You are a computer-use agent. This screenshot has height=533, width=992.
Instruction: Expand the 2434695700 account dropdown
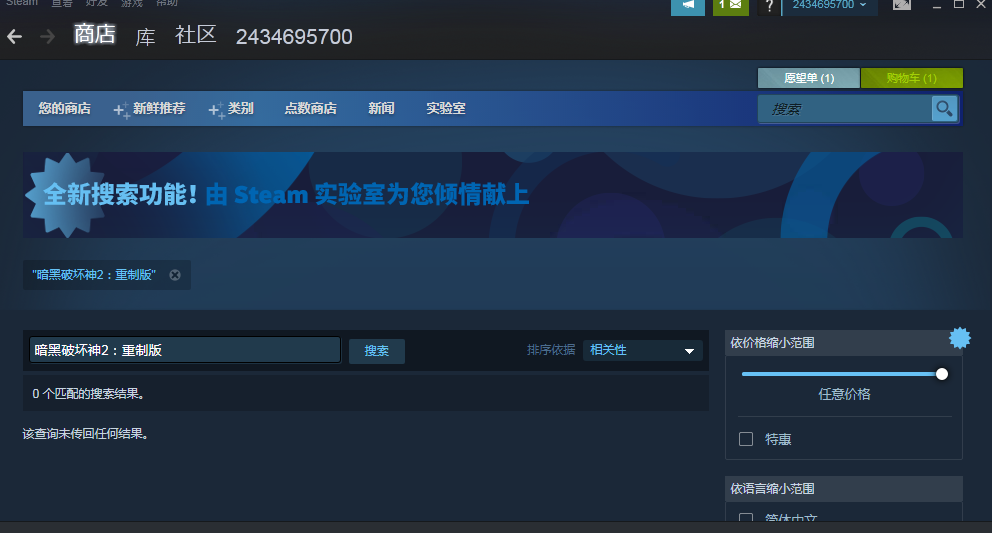click(829, 5)
